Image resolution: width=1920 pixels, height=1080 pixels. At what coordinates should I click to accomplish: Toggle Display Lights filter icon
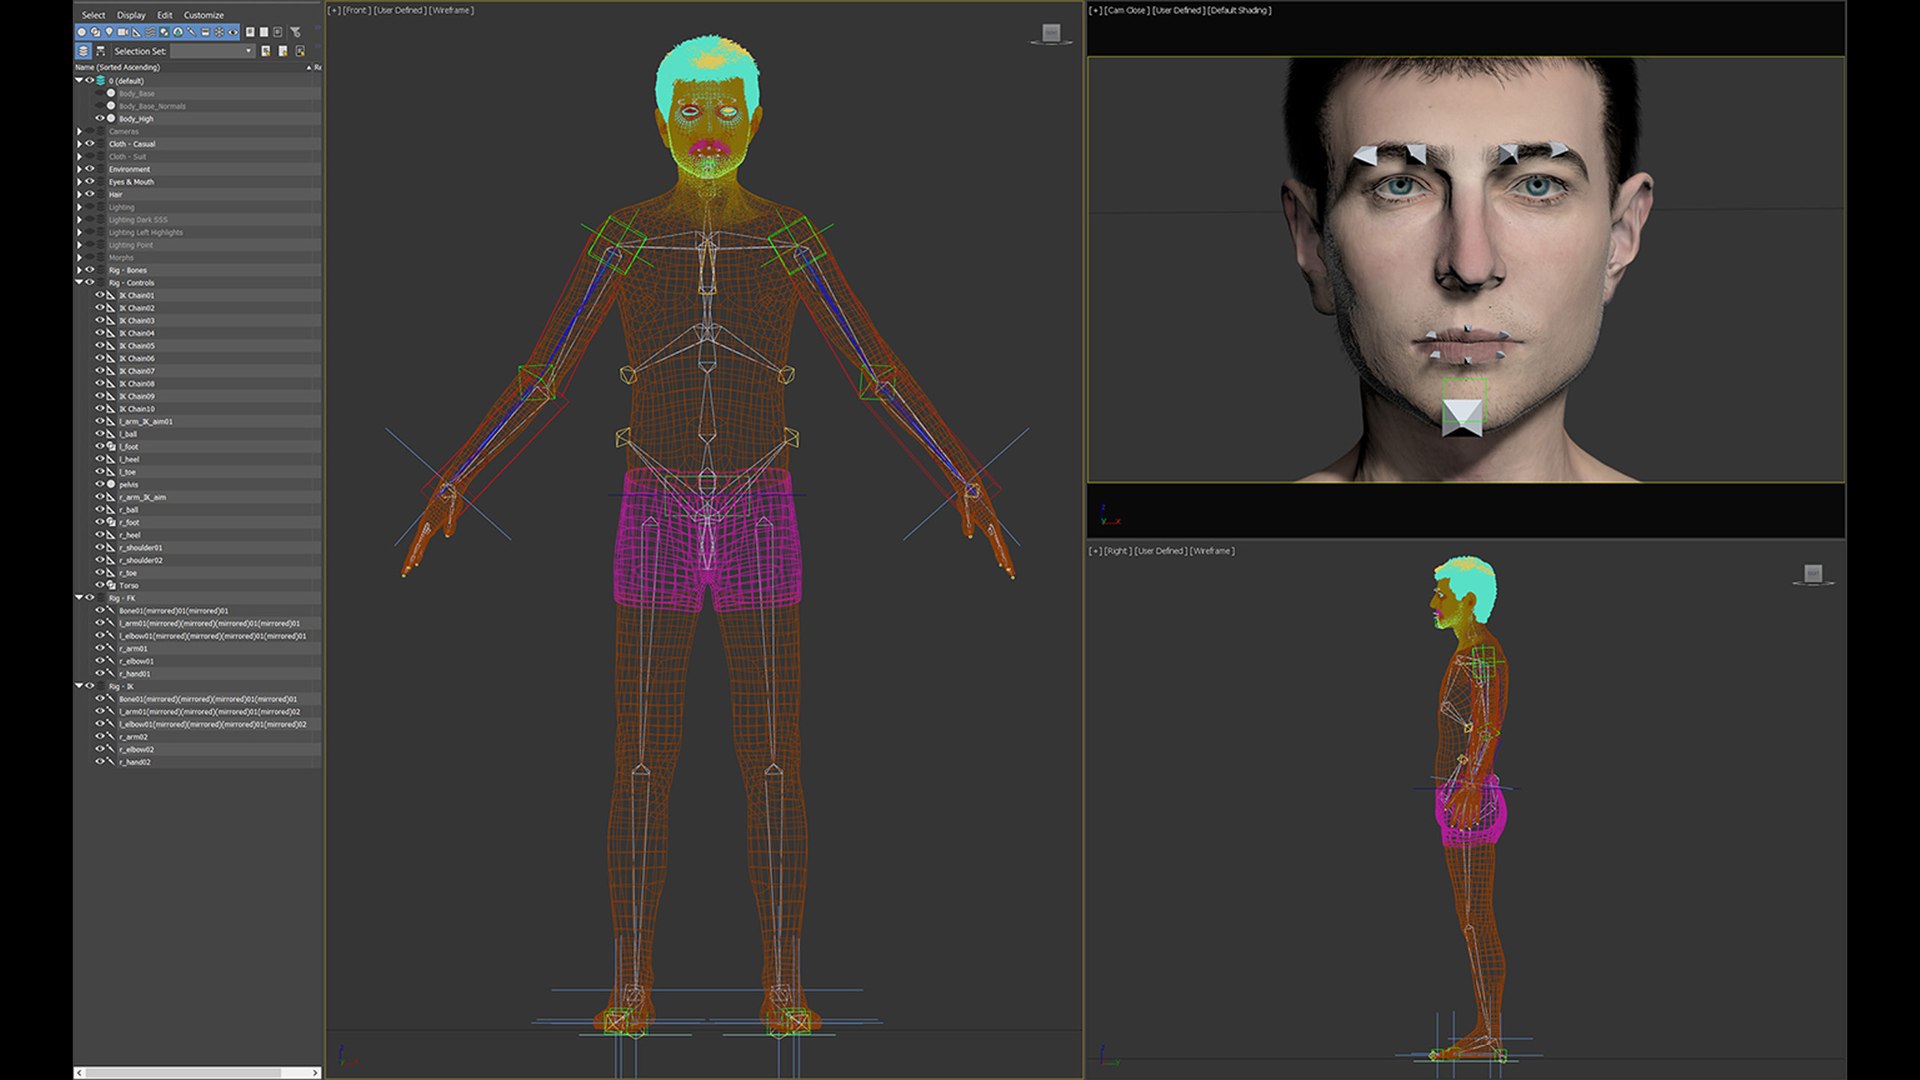[109, 32]
